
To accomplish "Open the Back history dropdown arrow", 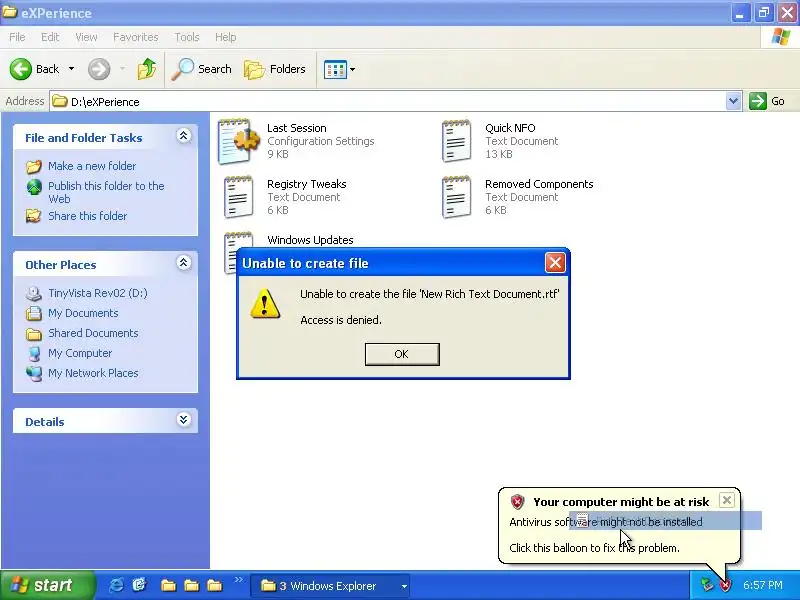I will [71, 69].
